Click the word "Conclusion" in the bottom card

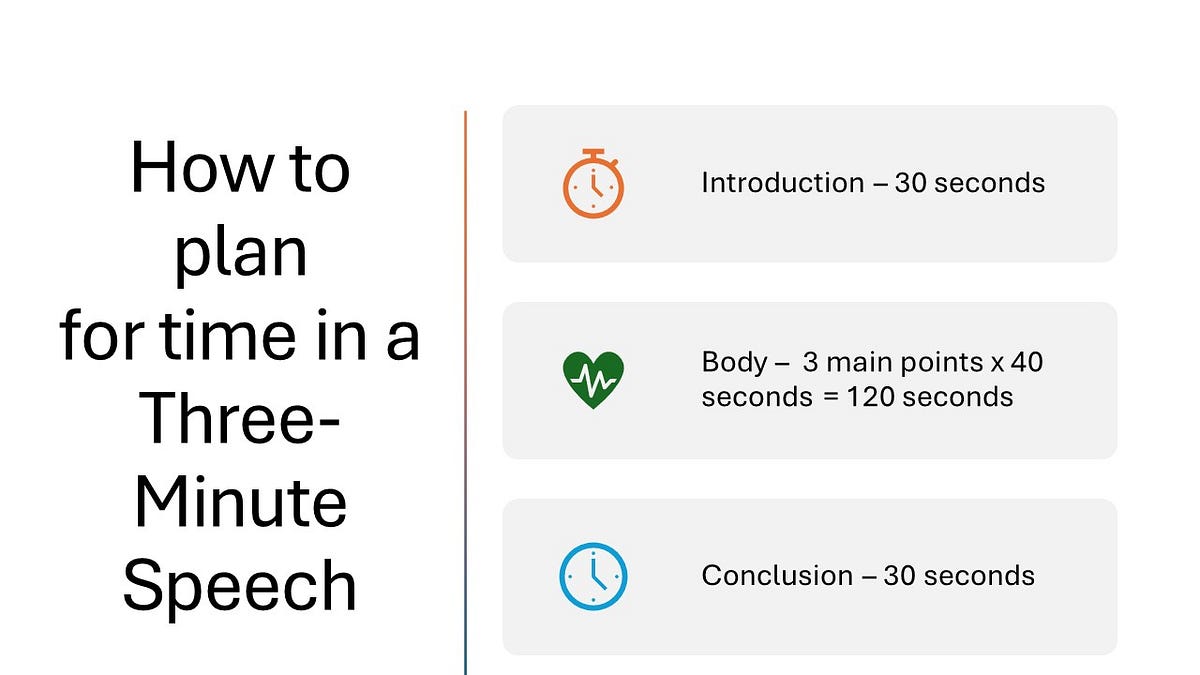[x=777, y=576]
